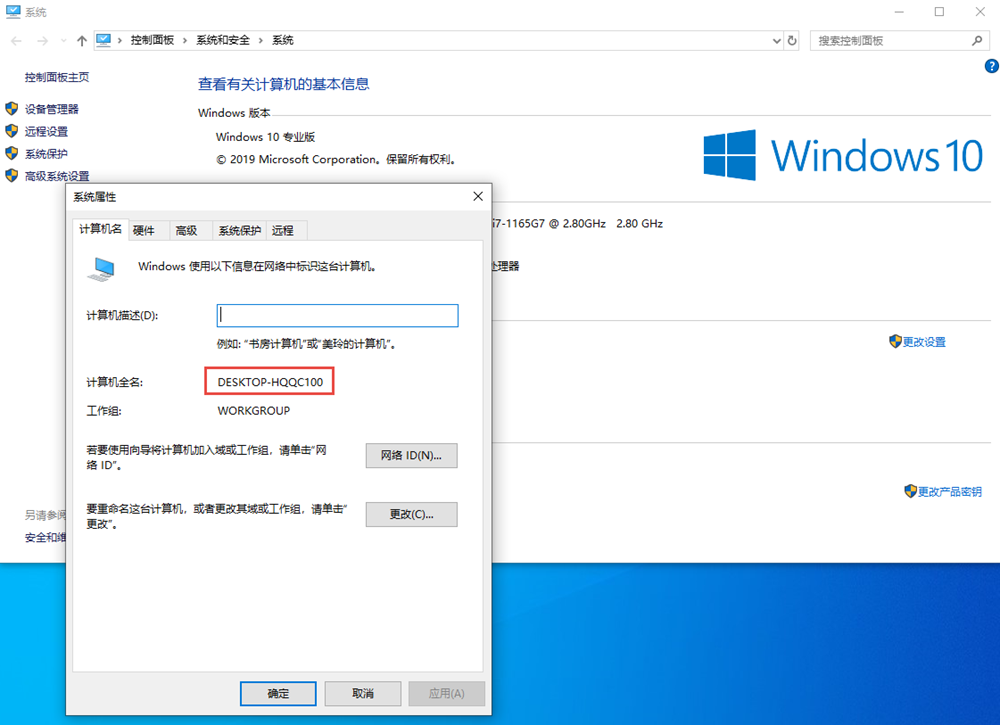The height and width of the screenshot is (725, 1000).
Task: Switch to the 高级 tab
Action: (186, 230)
